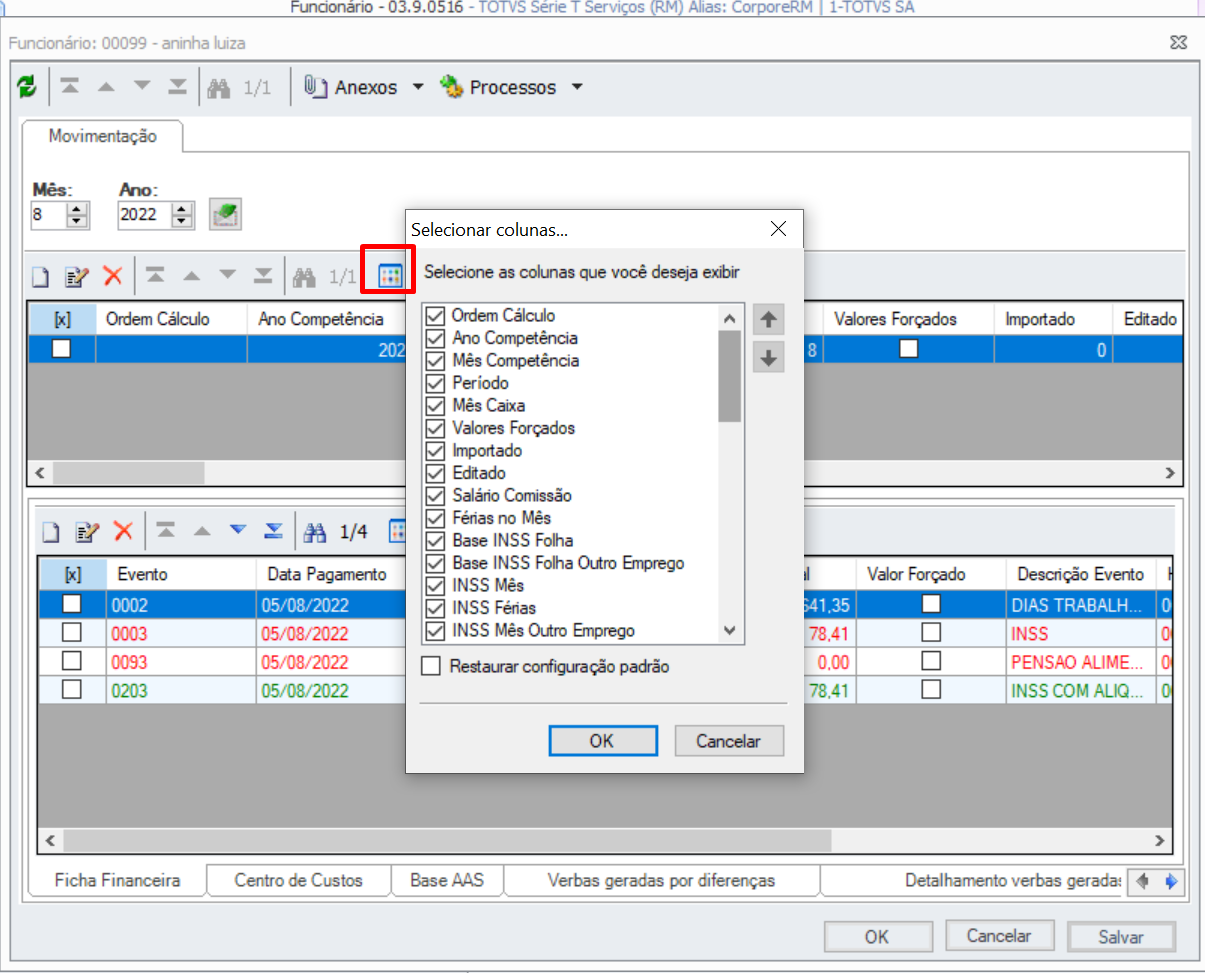The height and width of the screenshot is (973, 1205).
Task: Click the binoculars search icon showing 1/4
Action: tap(315, 531)
